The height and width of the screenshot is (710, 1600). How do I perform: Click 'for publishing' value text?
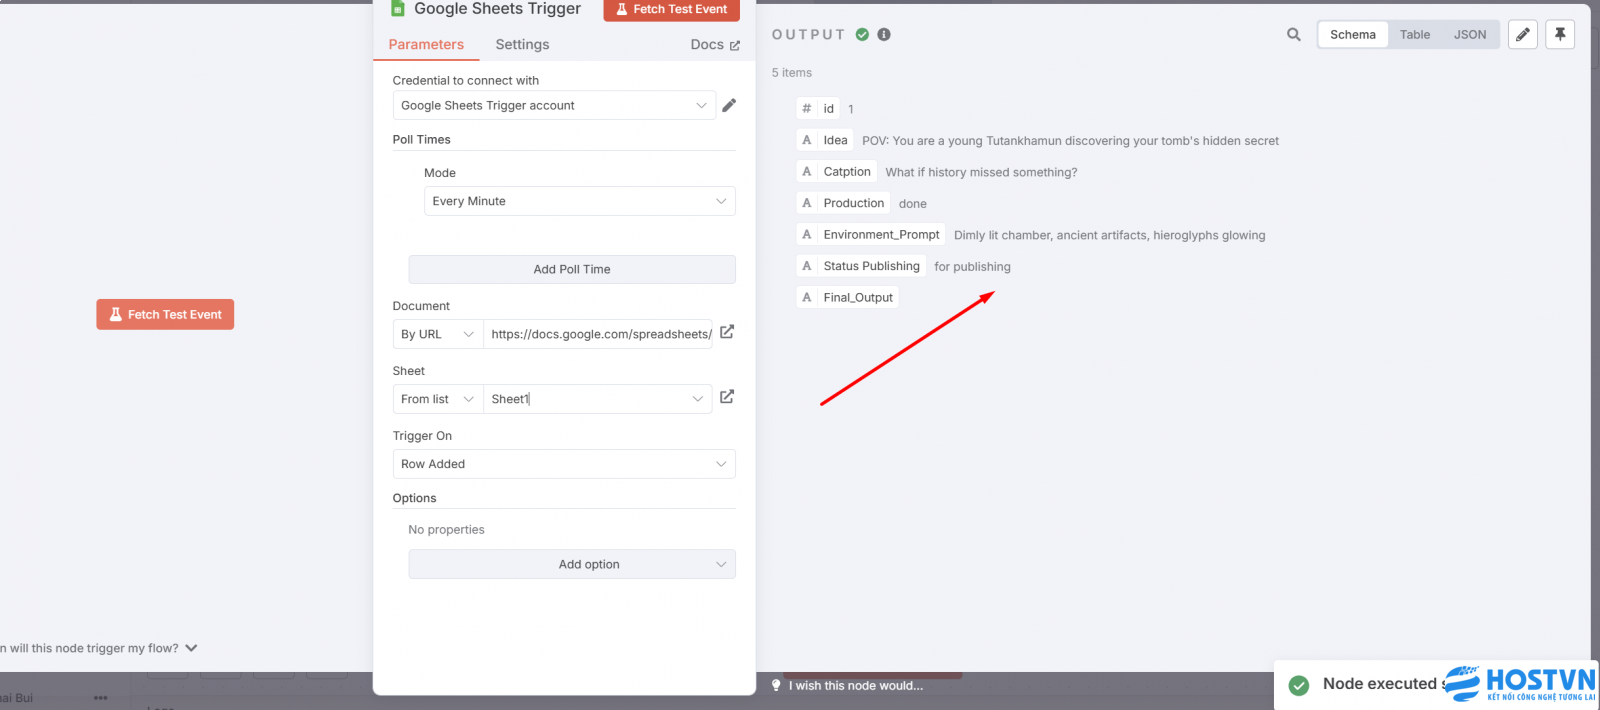click(x=972, y=267)
